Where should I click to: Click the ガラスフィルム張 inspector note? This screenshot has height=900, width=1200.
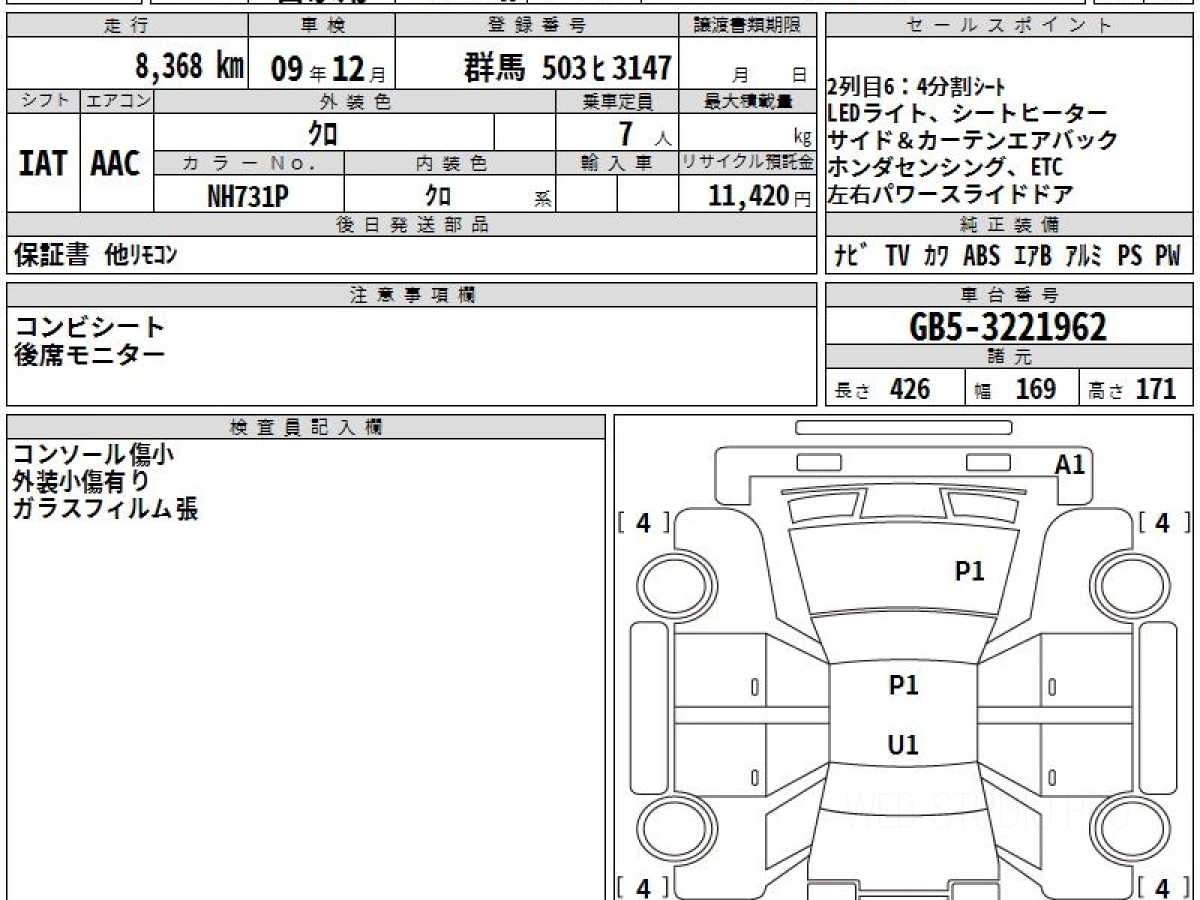(106, 509)
